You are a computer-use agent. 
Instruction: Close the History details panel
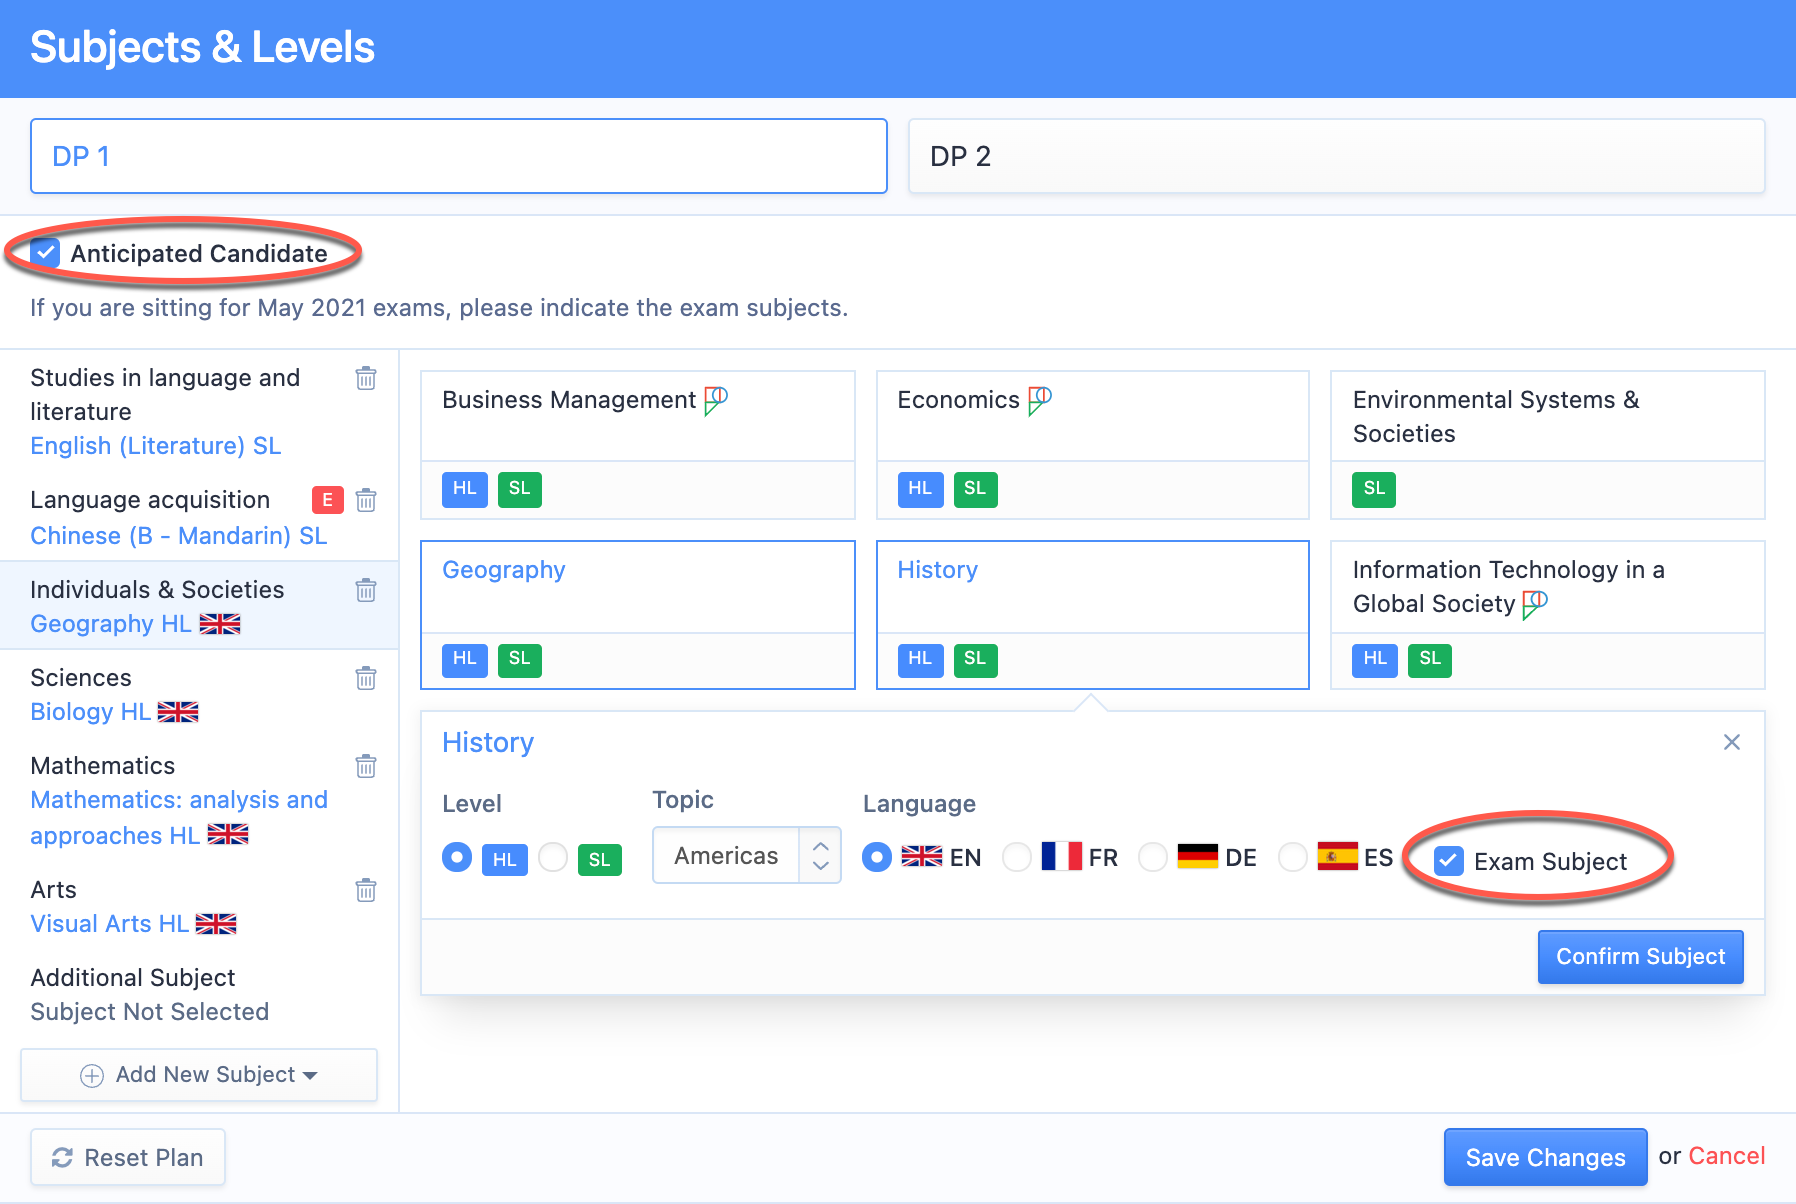[x=1732, y=742]
